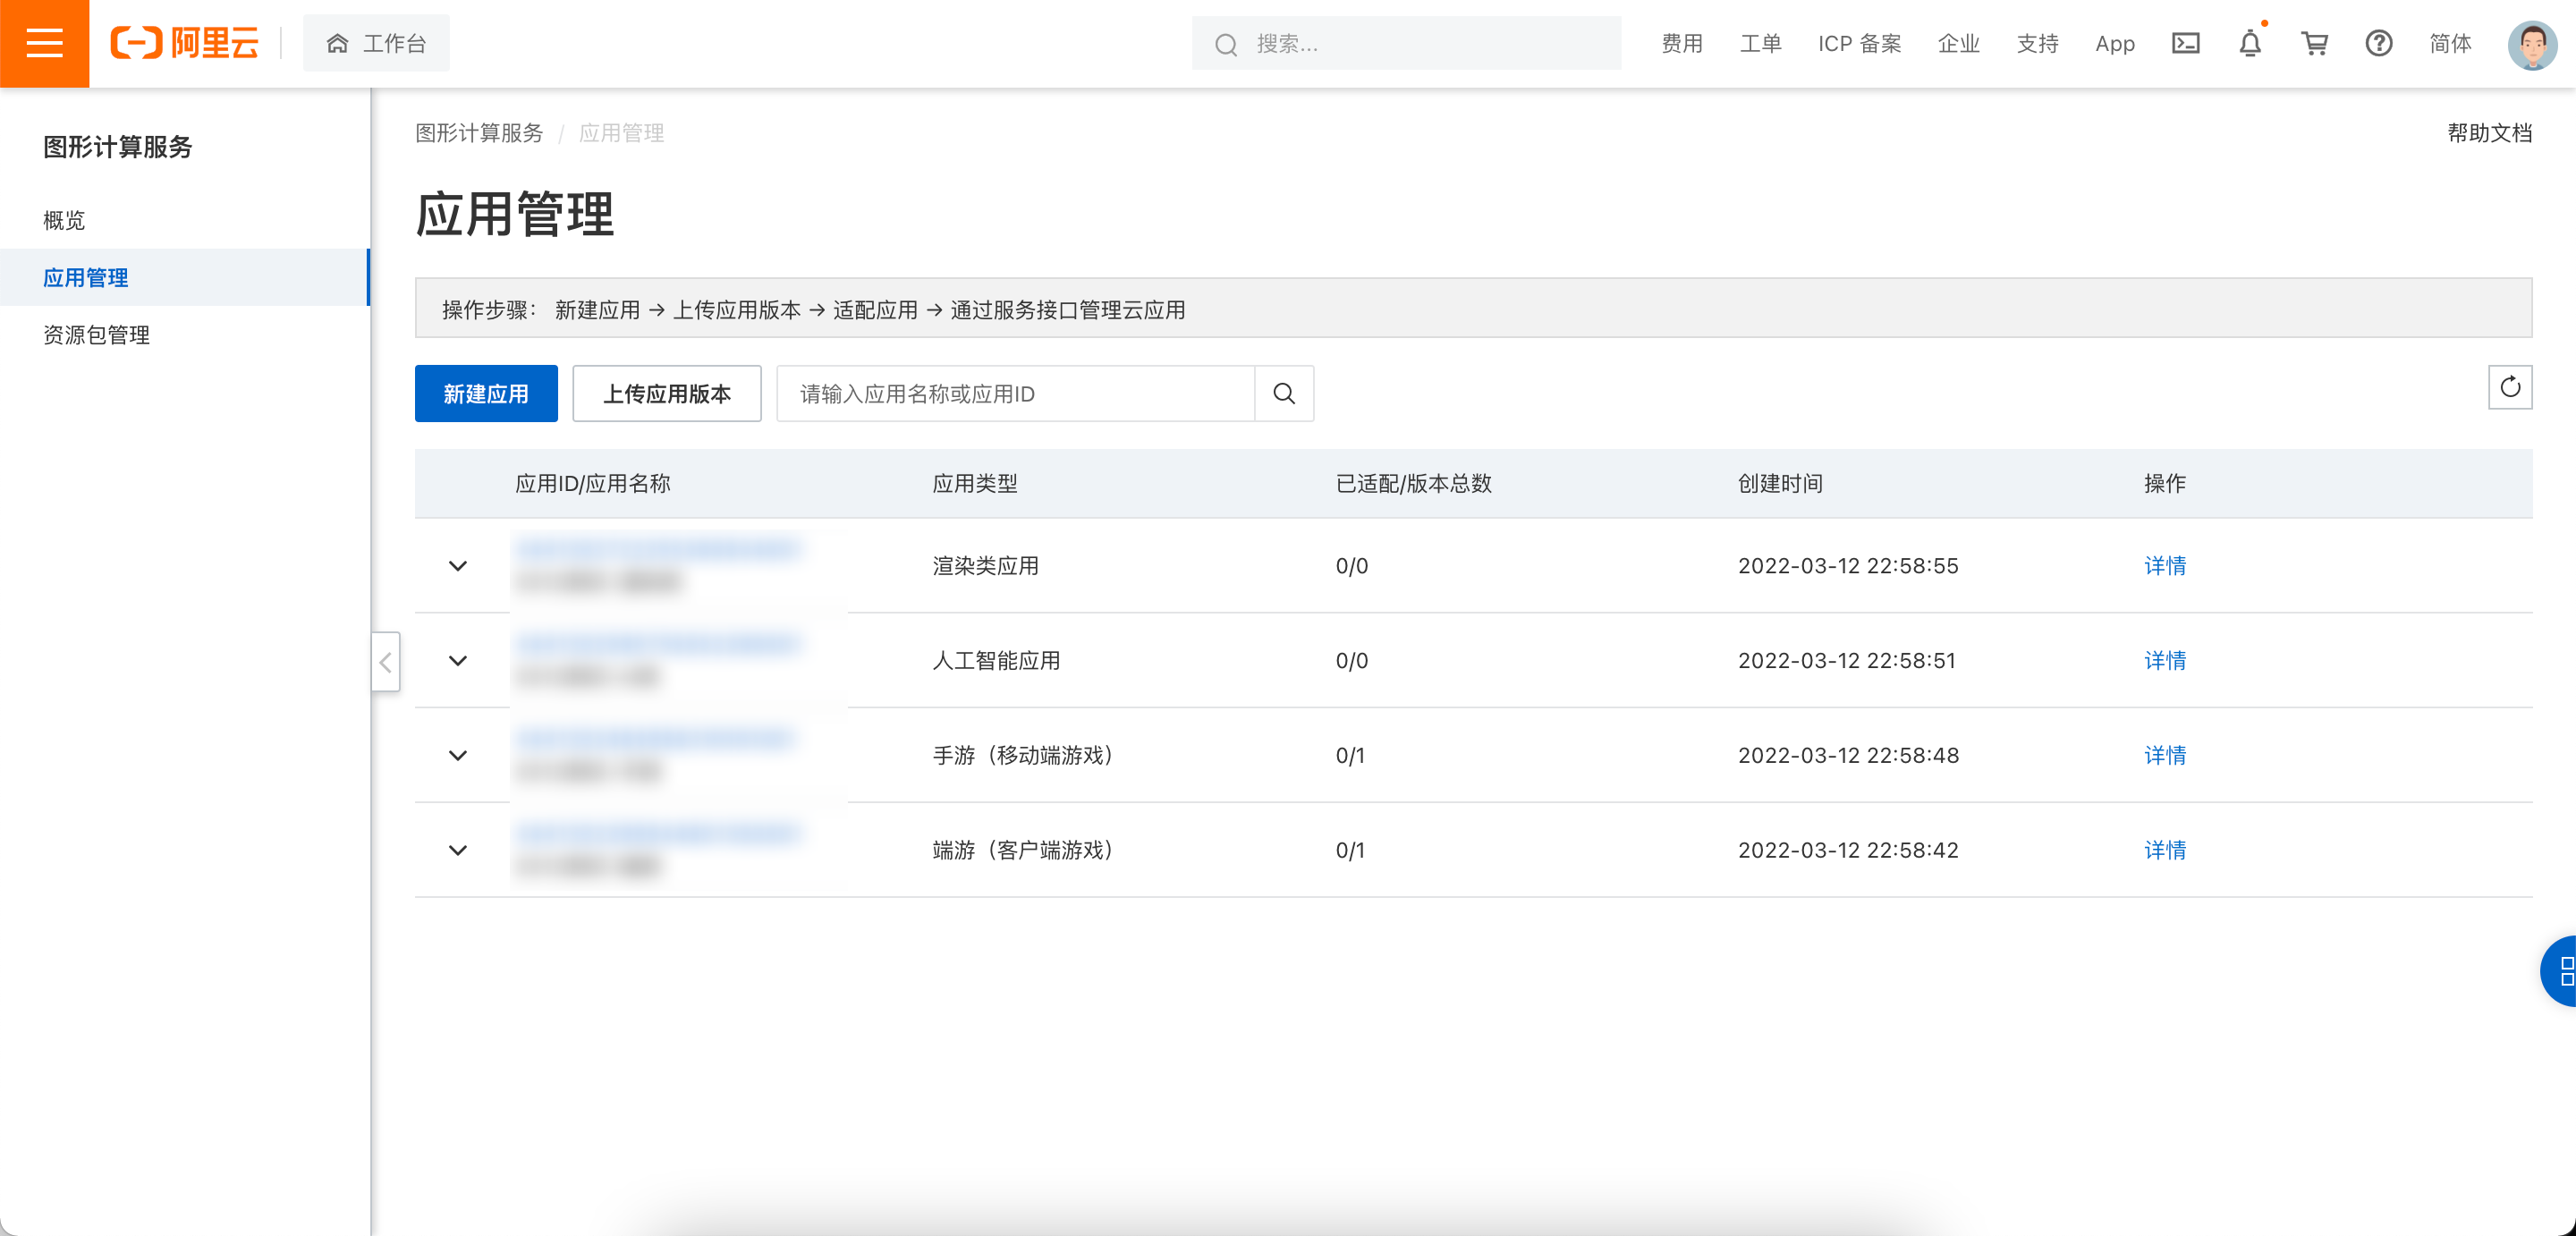The image size is (2576, 1236).
Task: Click the help question mark icon
Action: point(2378,43)
